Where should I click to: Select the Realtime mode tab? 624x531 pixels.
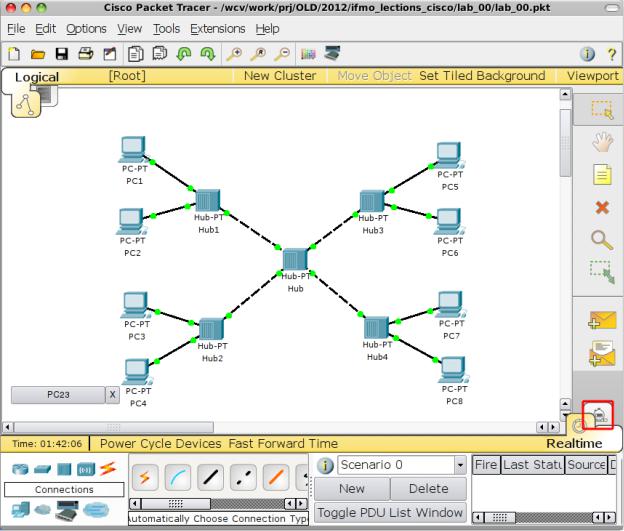click(574, 443)
